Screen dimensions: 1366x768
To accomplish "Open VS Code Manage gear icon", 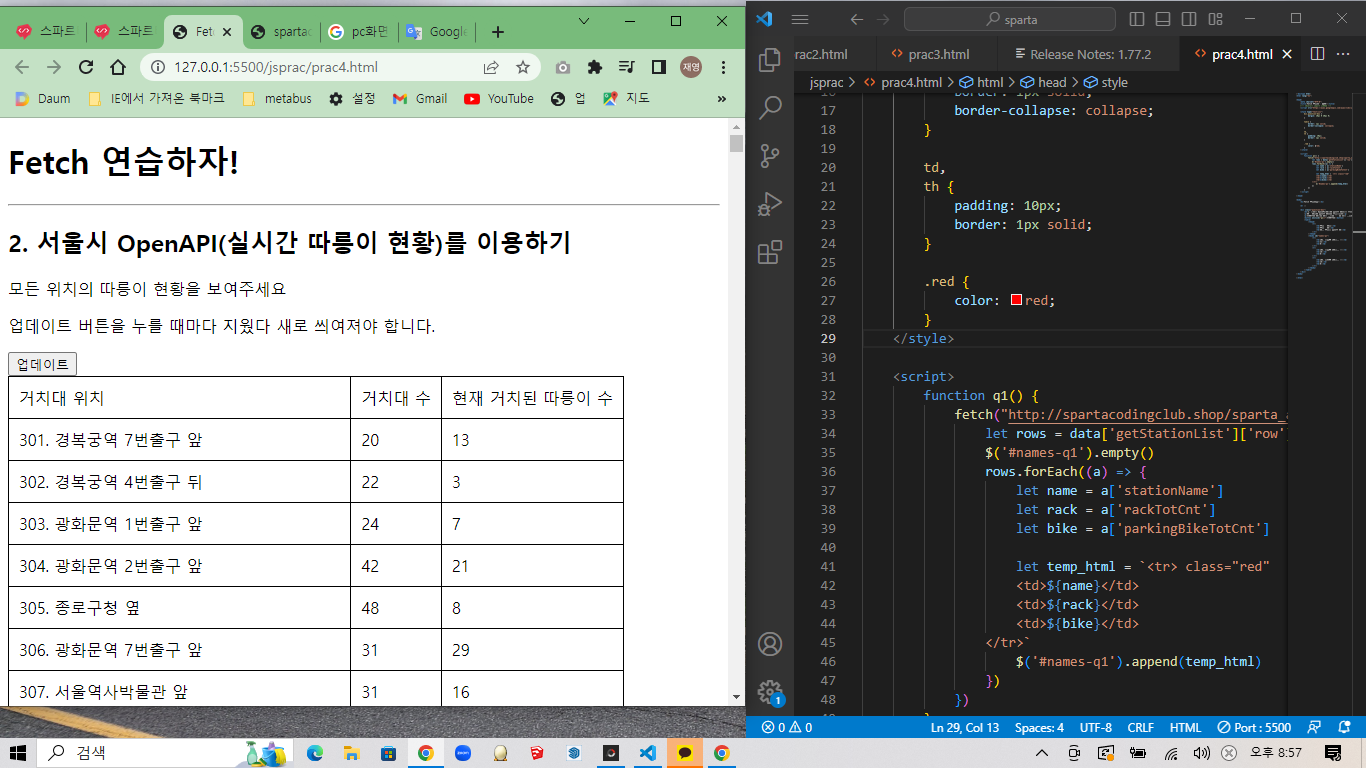I will tap(770, 691).
